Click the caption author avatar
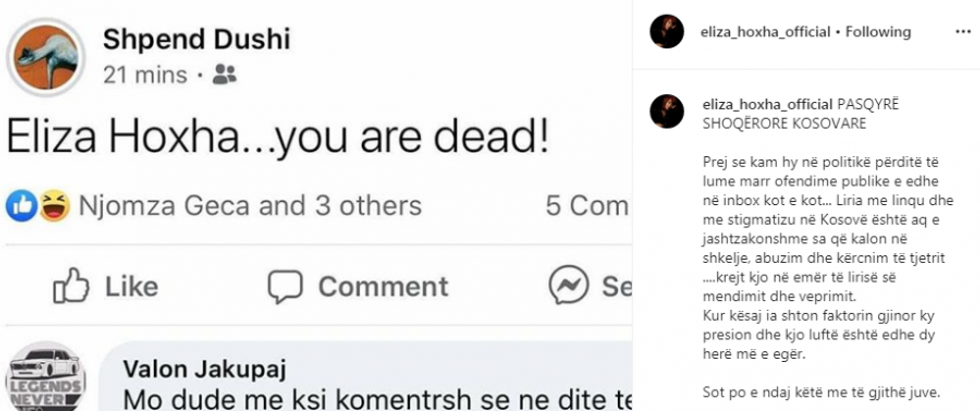Viewport: 980px width, 411px height. [667, 112]
